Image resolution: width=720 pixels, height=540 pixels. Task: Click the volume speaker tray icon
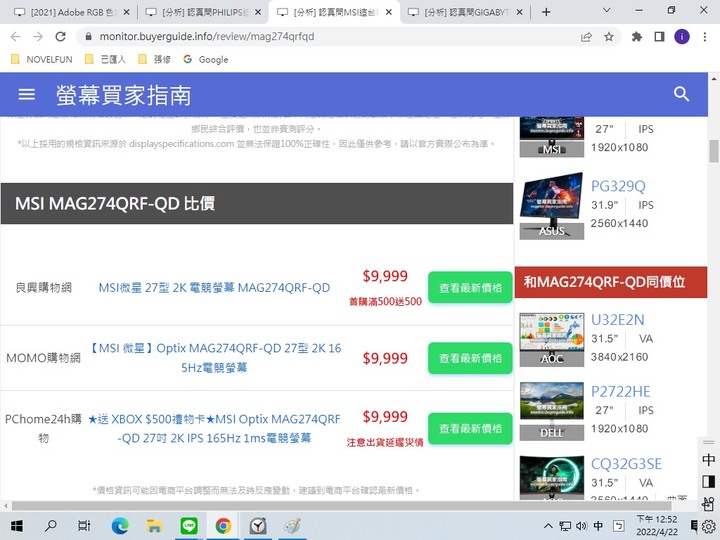581,526
